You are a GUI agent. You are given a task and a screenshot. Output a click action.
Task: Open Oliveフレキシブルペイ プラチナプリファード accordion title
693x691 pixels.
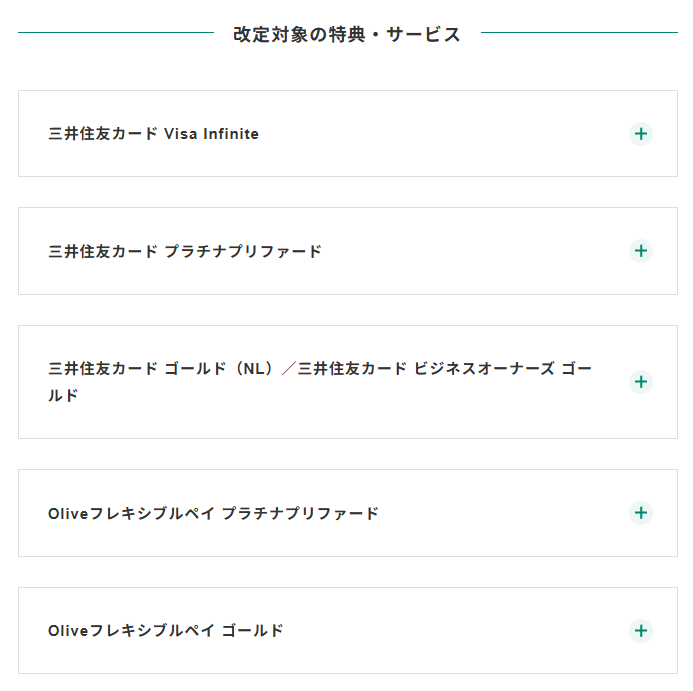click(x=213, y=513)
